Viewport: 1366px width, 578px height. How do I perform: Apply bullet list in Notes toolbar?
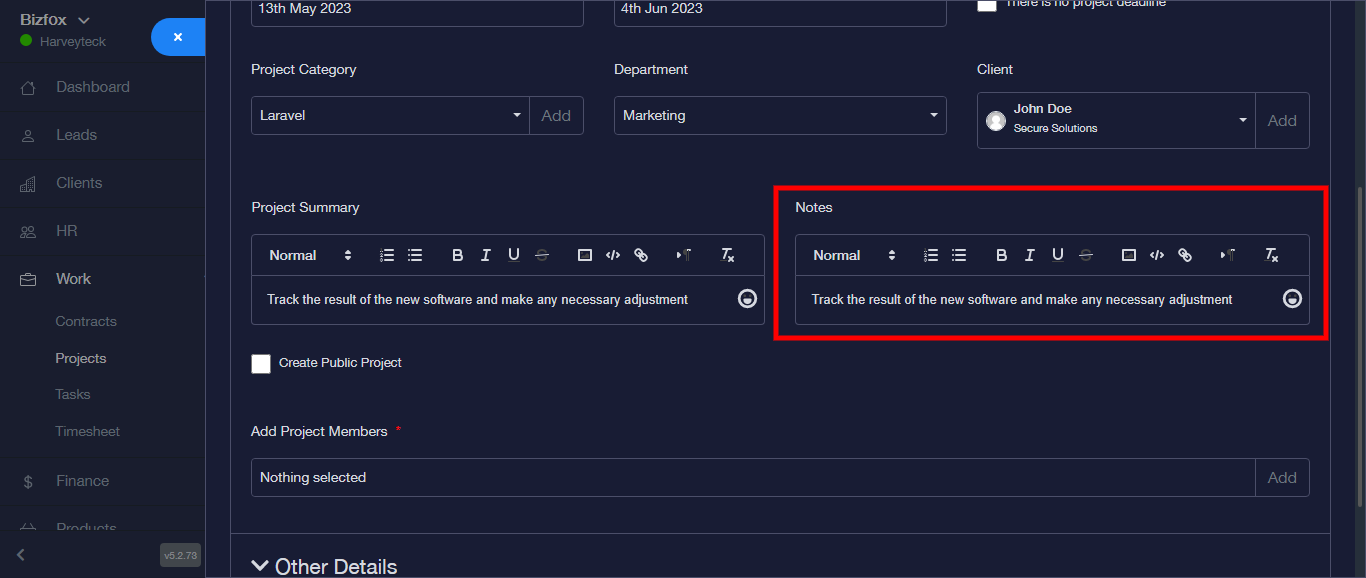tap(959, 255)
